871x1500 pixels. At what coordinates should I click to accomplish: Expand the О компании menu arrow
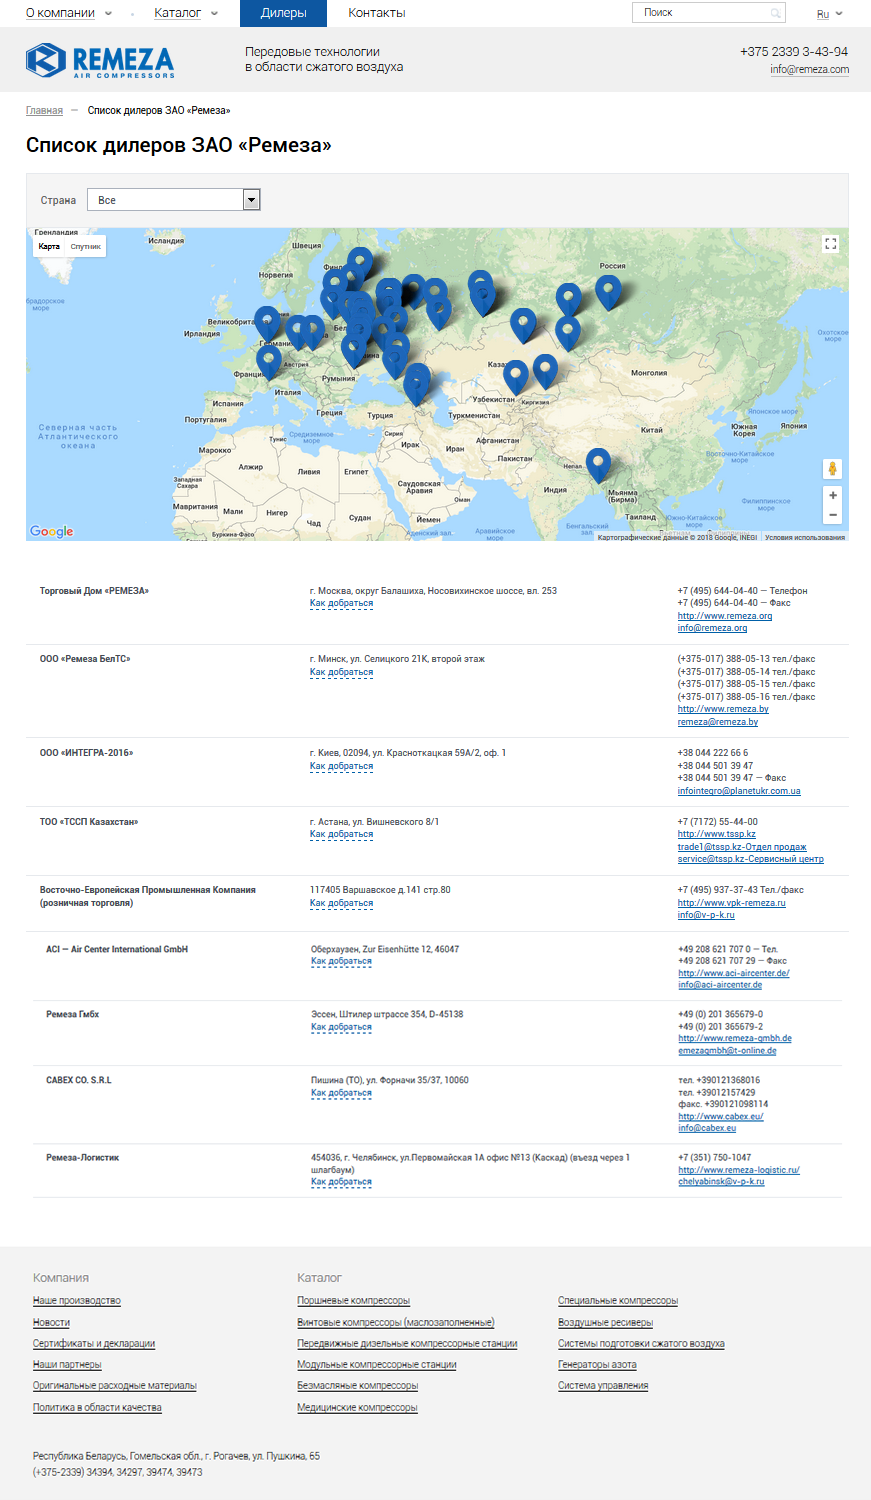tap(108, 14)
